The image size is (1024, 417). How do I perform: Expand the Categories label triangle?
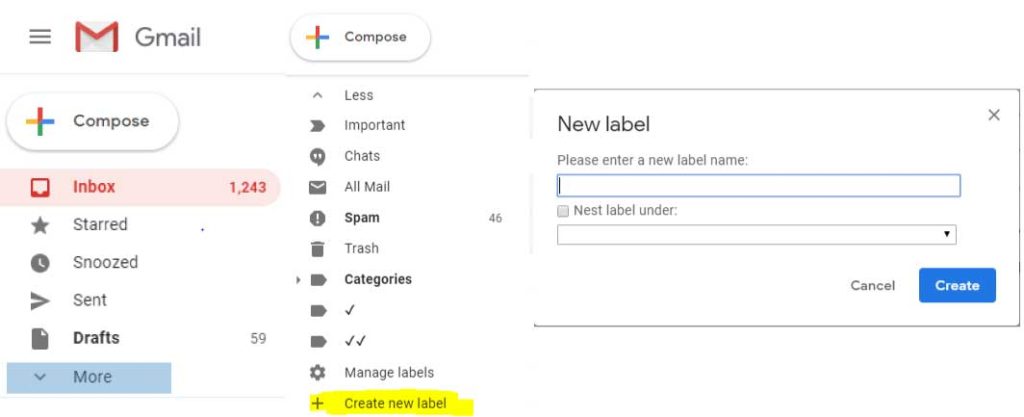click(299, 280)
